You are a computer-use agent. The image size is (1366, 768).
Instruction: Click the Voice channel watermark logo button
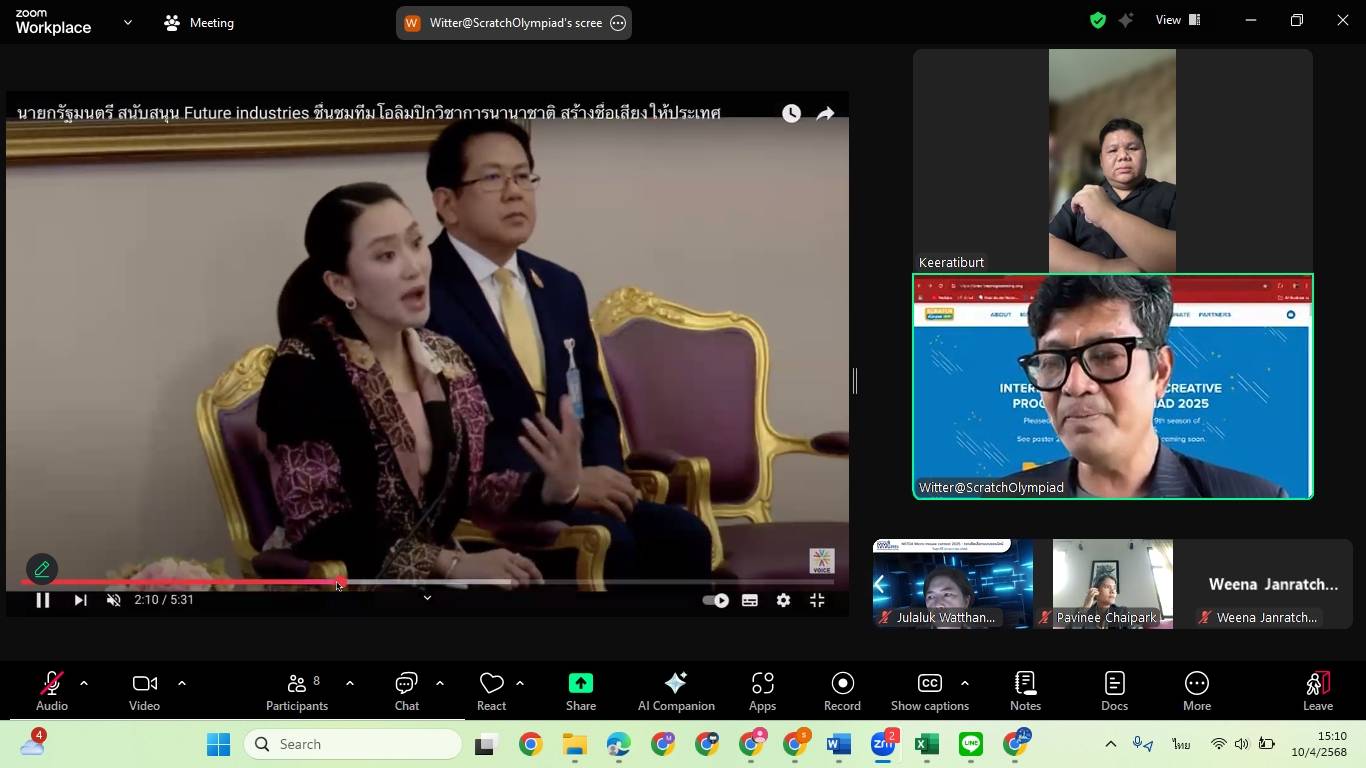click(x=822, y=561)
